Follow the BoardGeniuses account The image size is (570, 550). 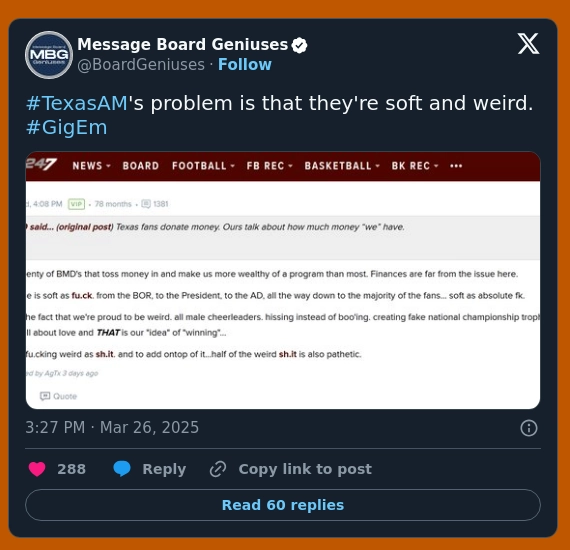point(245,65)
